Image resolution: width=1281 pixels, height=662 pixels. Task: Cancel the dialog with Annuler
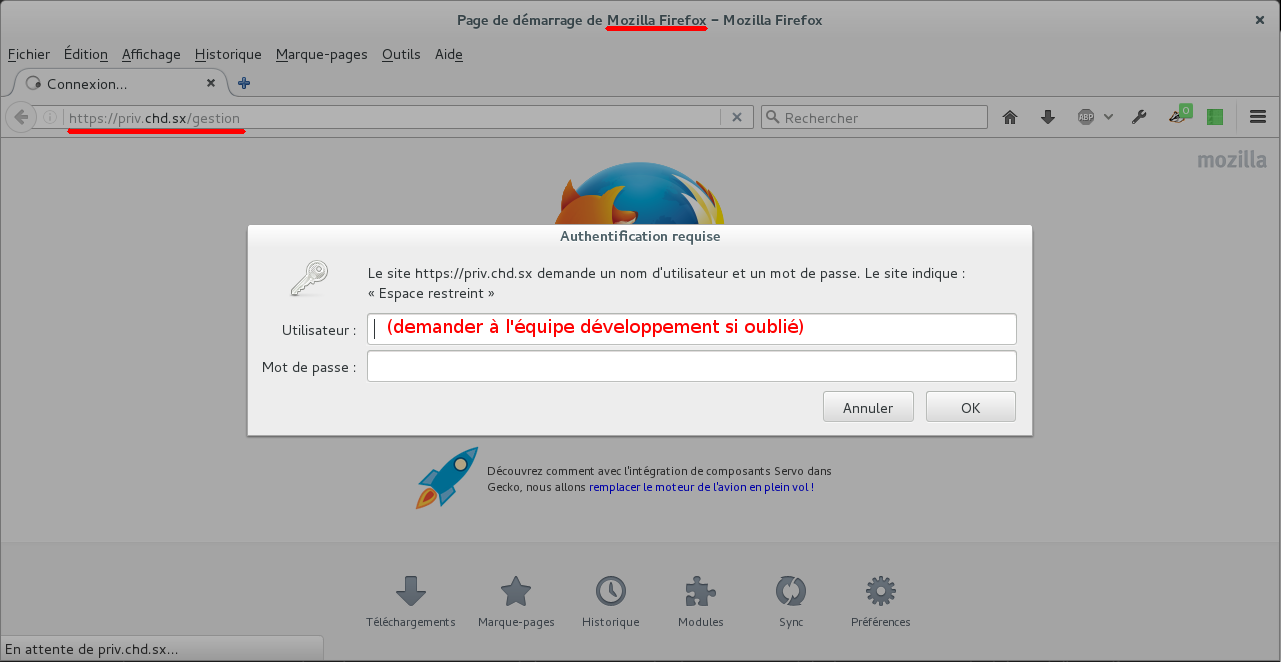(x=868, y=407)
